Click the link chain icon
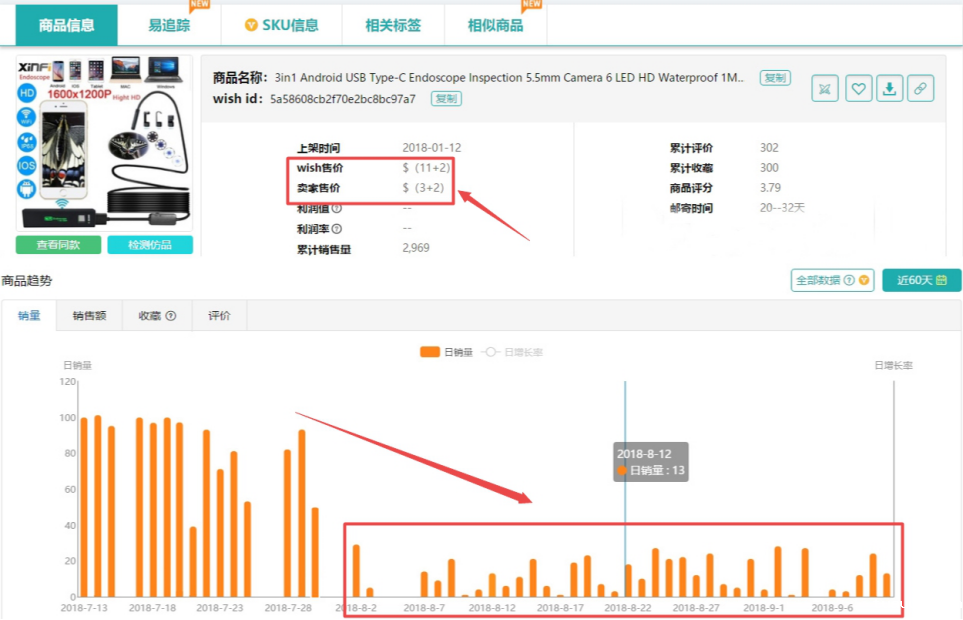The width and height of the screenshot is (963, 620). pyautogui.click(x=920, y=89)
